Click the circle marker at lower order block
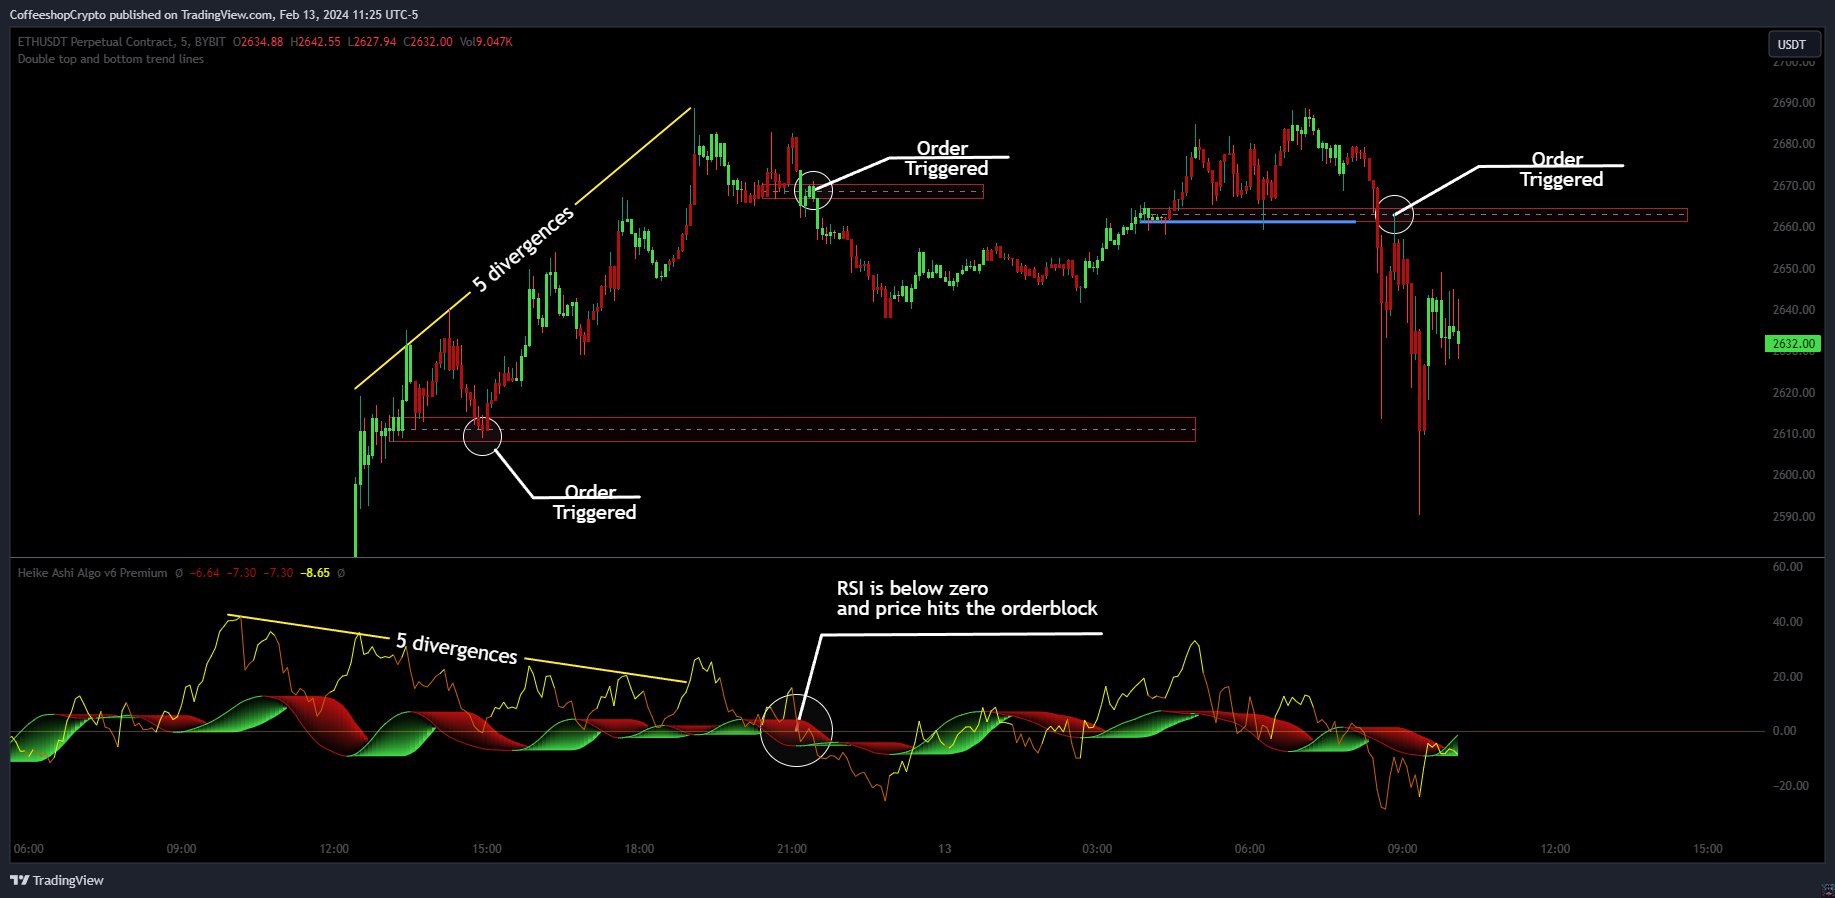The image size is (1835, 898). pos(482,436)
